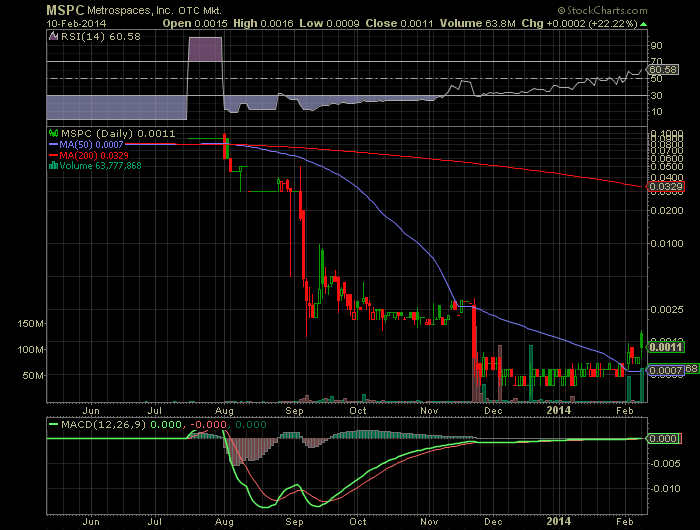Click the price axis label 0.0100
700x530 pixels.
667,243
